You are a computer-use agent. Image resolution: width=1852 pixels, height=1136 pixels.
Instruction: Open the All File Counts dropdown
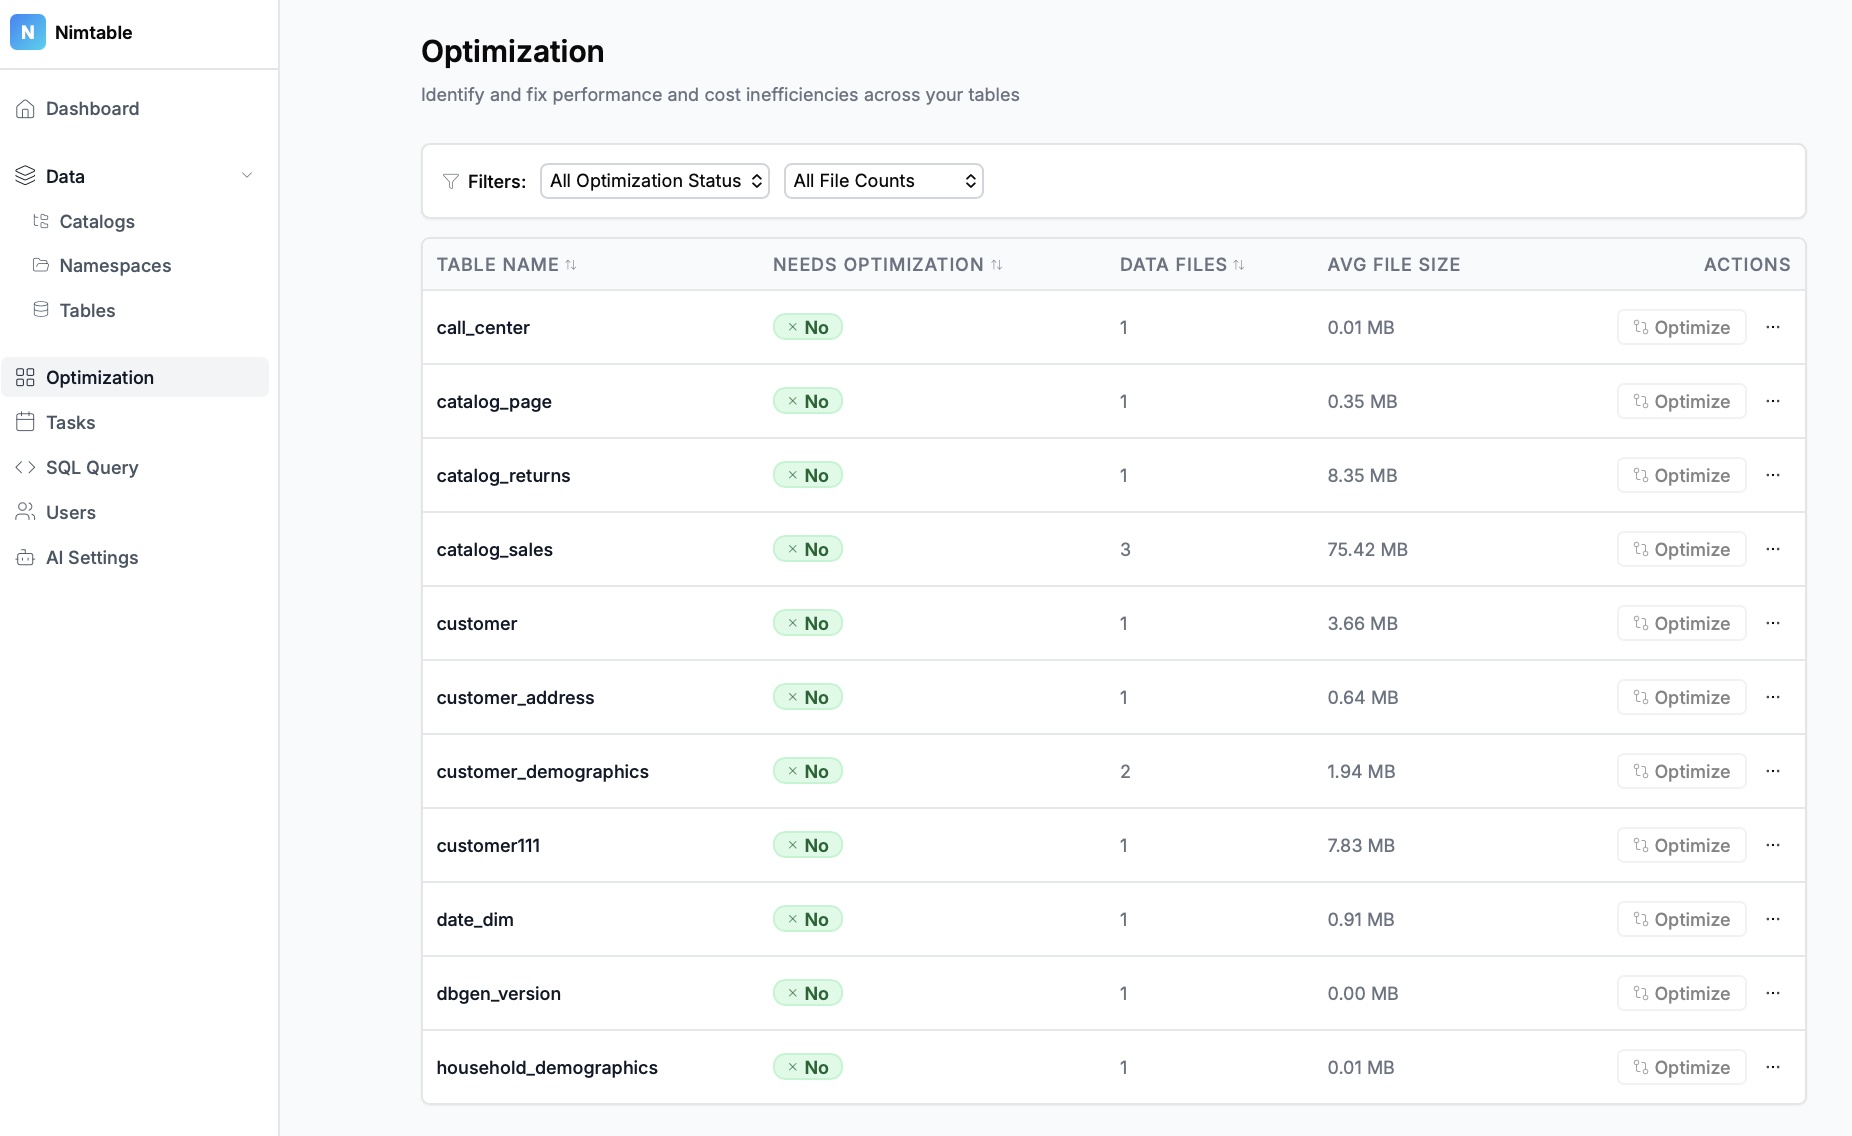tap(883, 181)
